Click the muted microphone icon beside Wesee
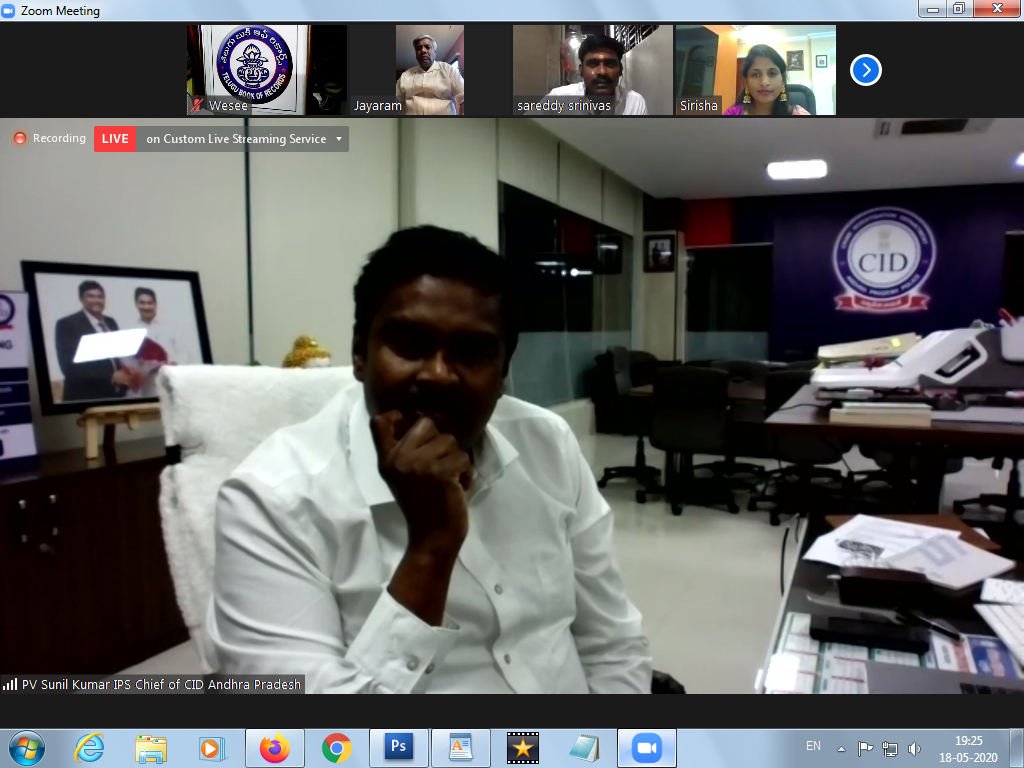Screen dimensions: 1024x768 tap(198, 105)
